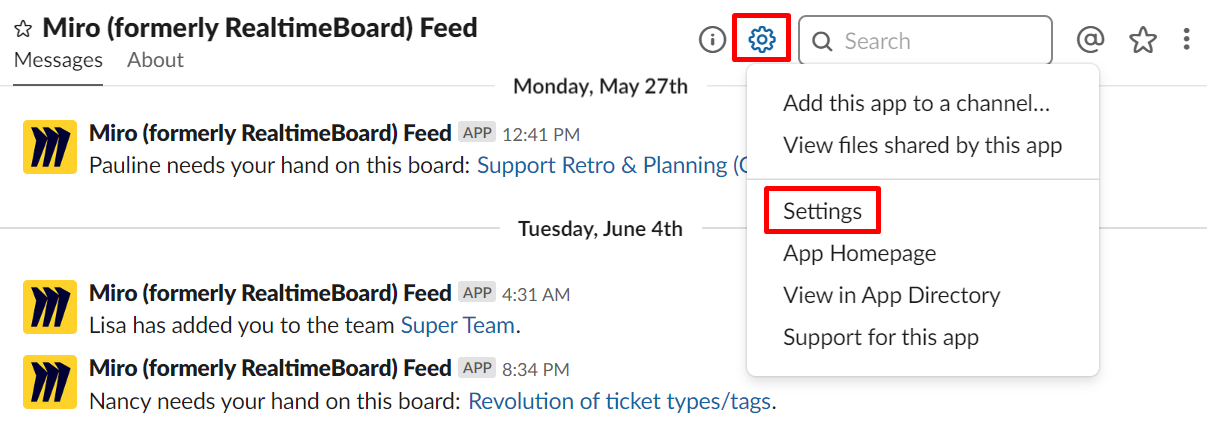Select Settings from the dropdown menu

[x=822, y=211]
